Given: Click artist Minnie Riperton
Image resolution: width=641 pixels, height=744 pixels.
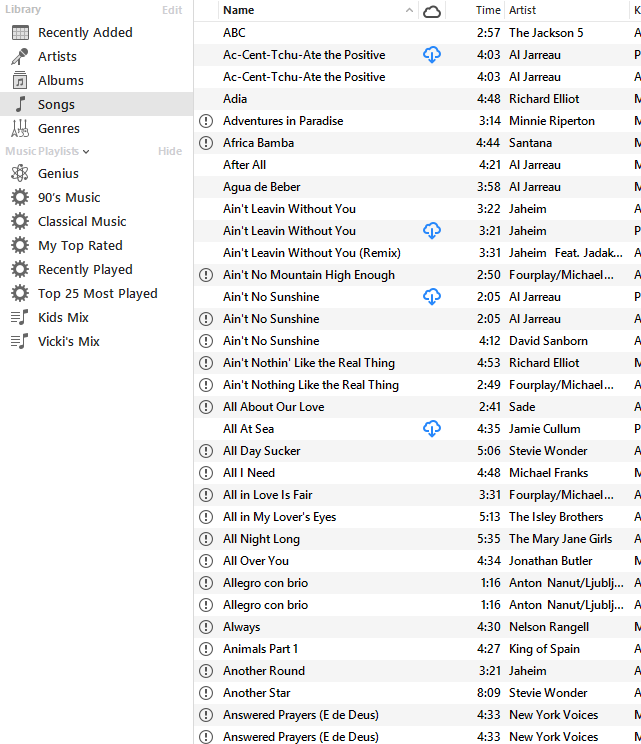Looking at the screenshot, I should point(552,121).
